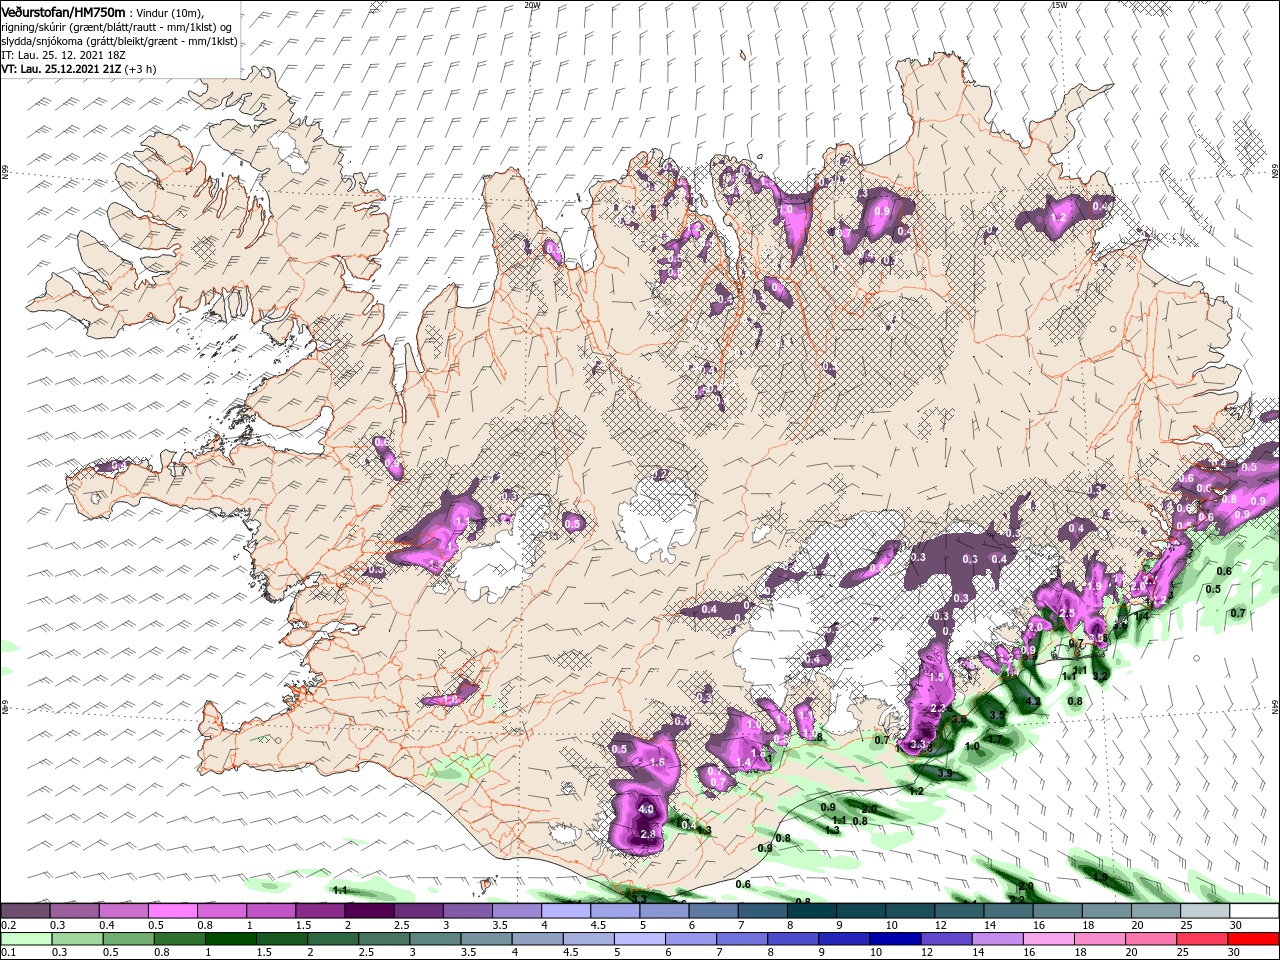1280x960 pixels.
Task: Click the 'rigning/skúrir' legend description line
Action: point(116,27)
